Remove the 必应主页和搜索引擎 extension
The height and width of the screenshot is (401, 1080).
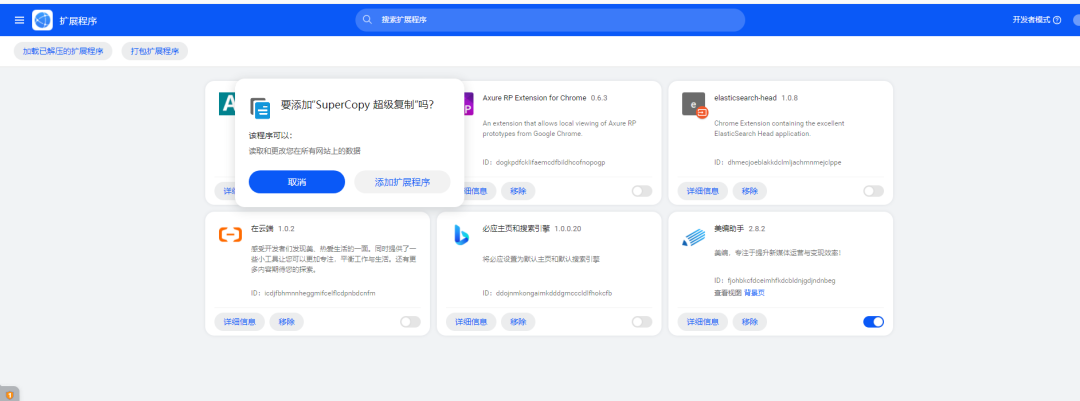point(518,322)
